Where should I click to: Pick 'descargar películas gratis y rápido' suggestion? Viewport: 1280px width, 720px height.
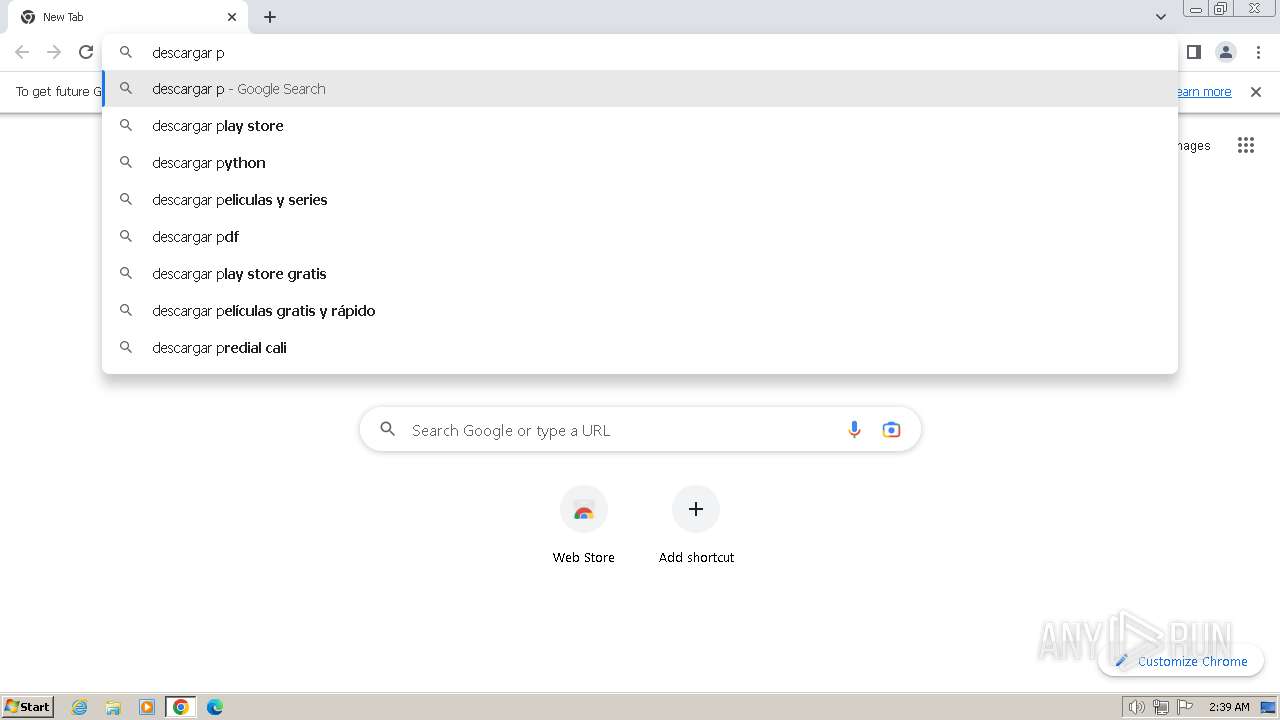tap(640, 311)
